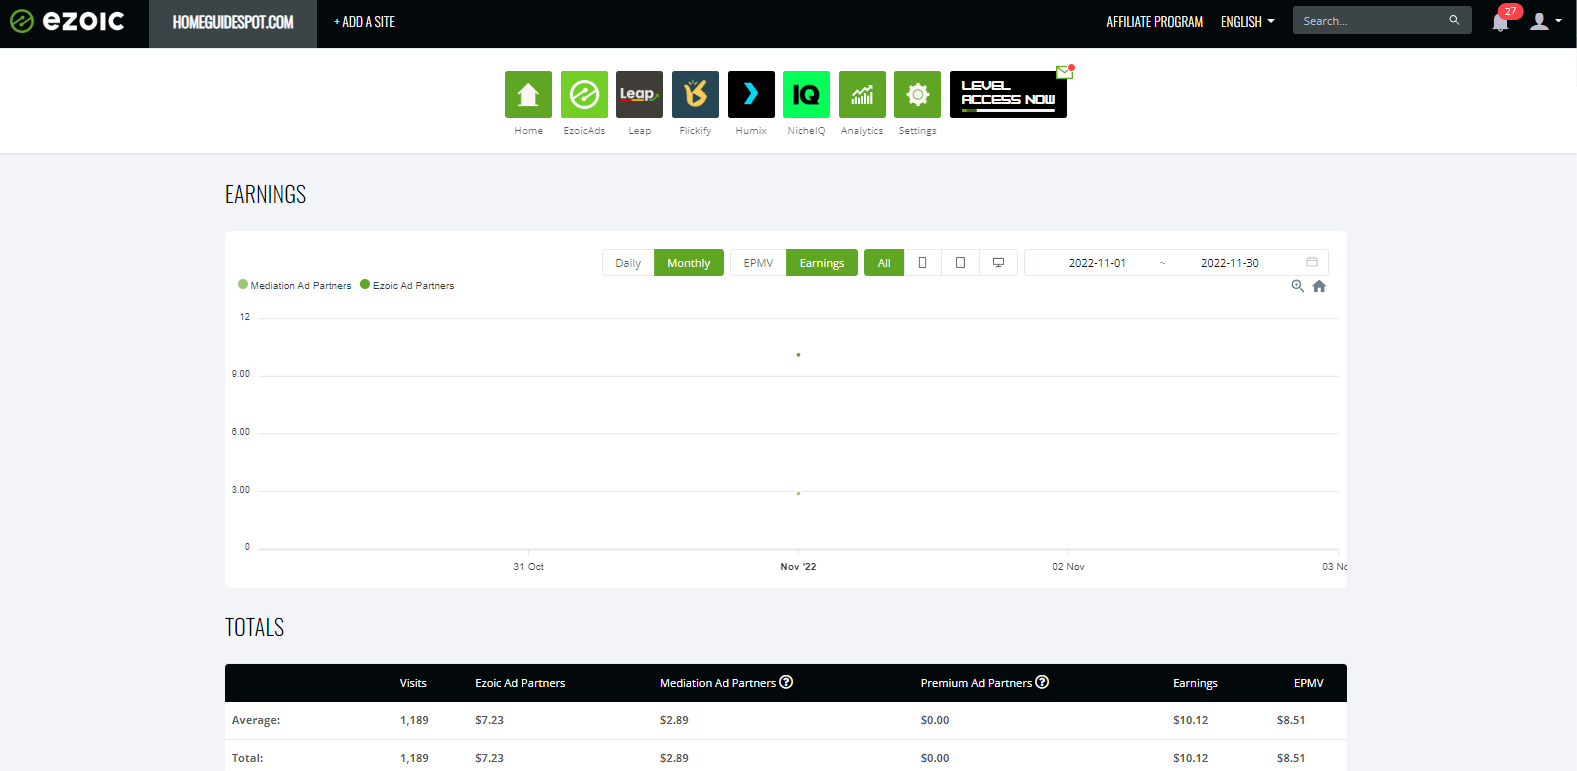Select the EPMV metric toggle
This screenshot has height=771, width=1577.
[x=758, y=263]
